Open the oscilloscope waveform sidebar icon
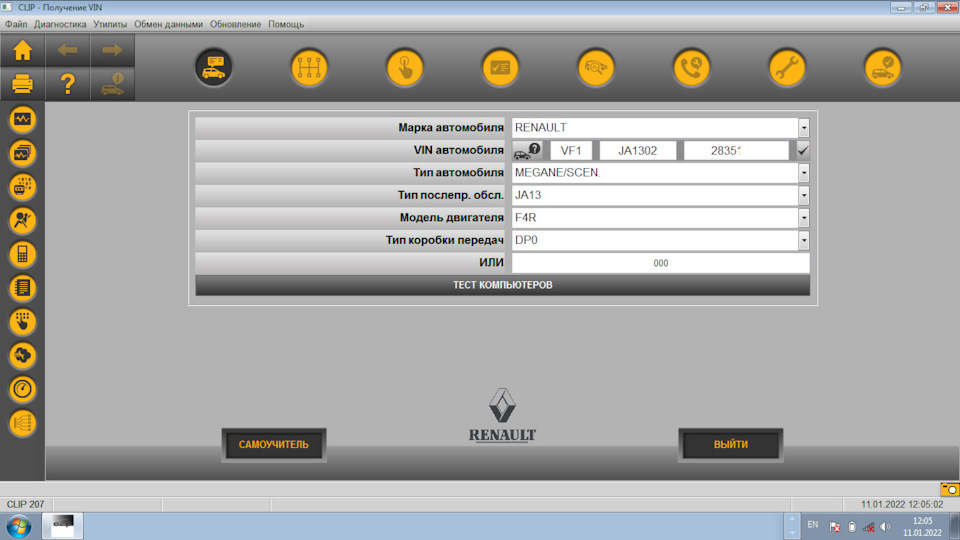Viewport: 960px width, 540px height. (23, 119)
